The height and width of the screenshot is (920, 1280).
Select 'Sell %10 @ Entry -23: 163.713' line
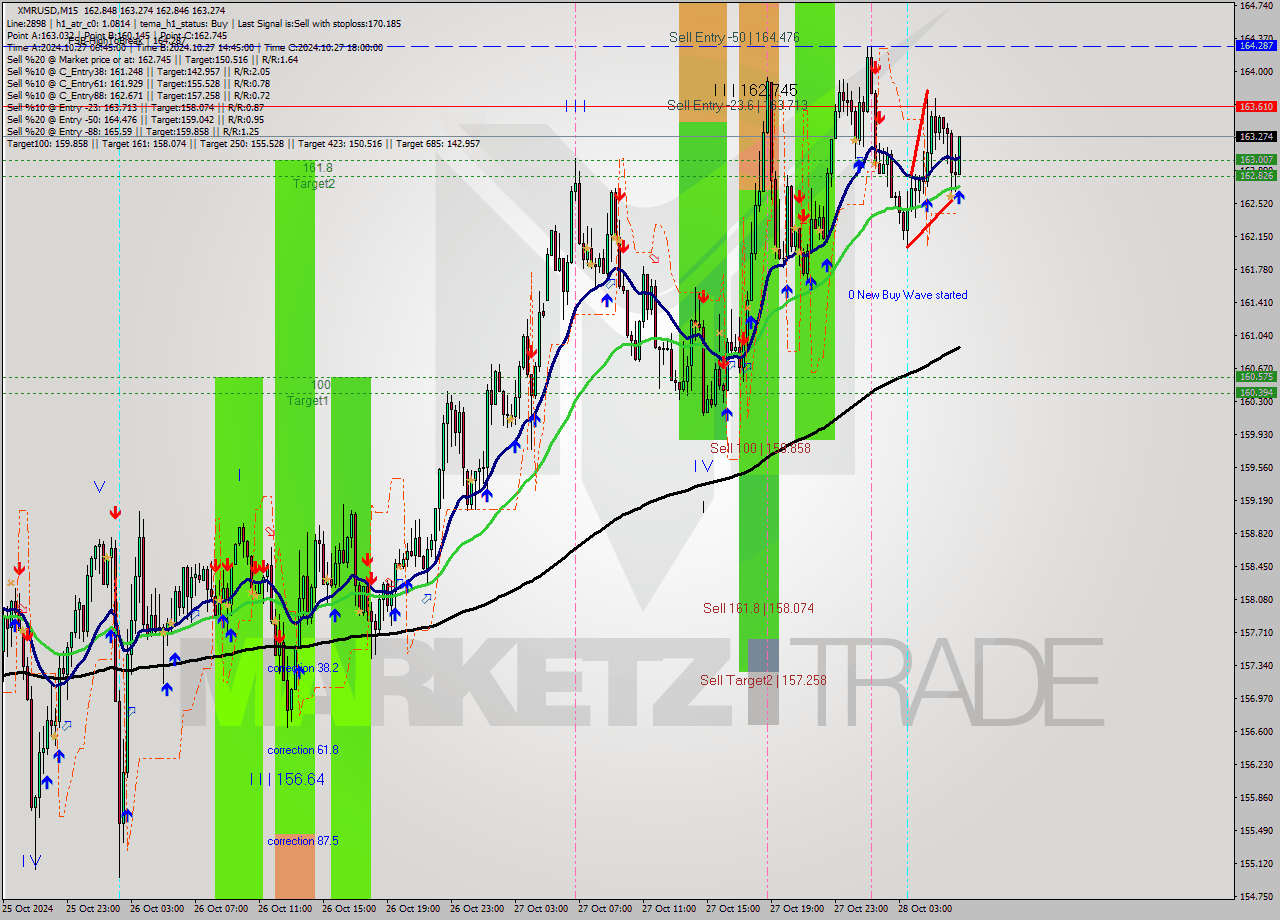point(135,108)
